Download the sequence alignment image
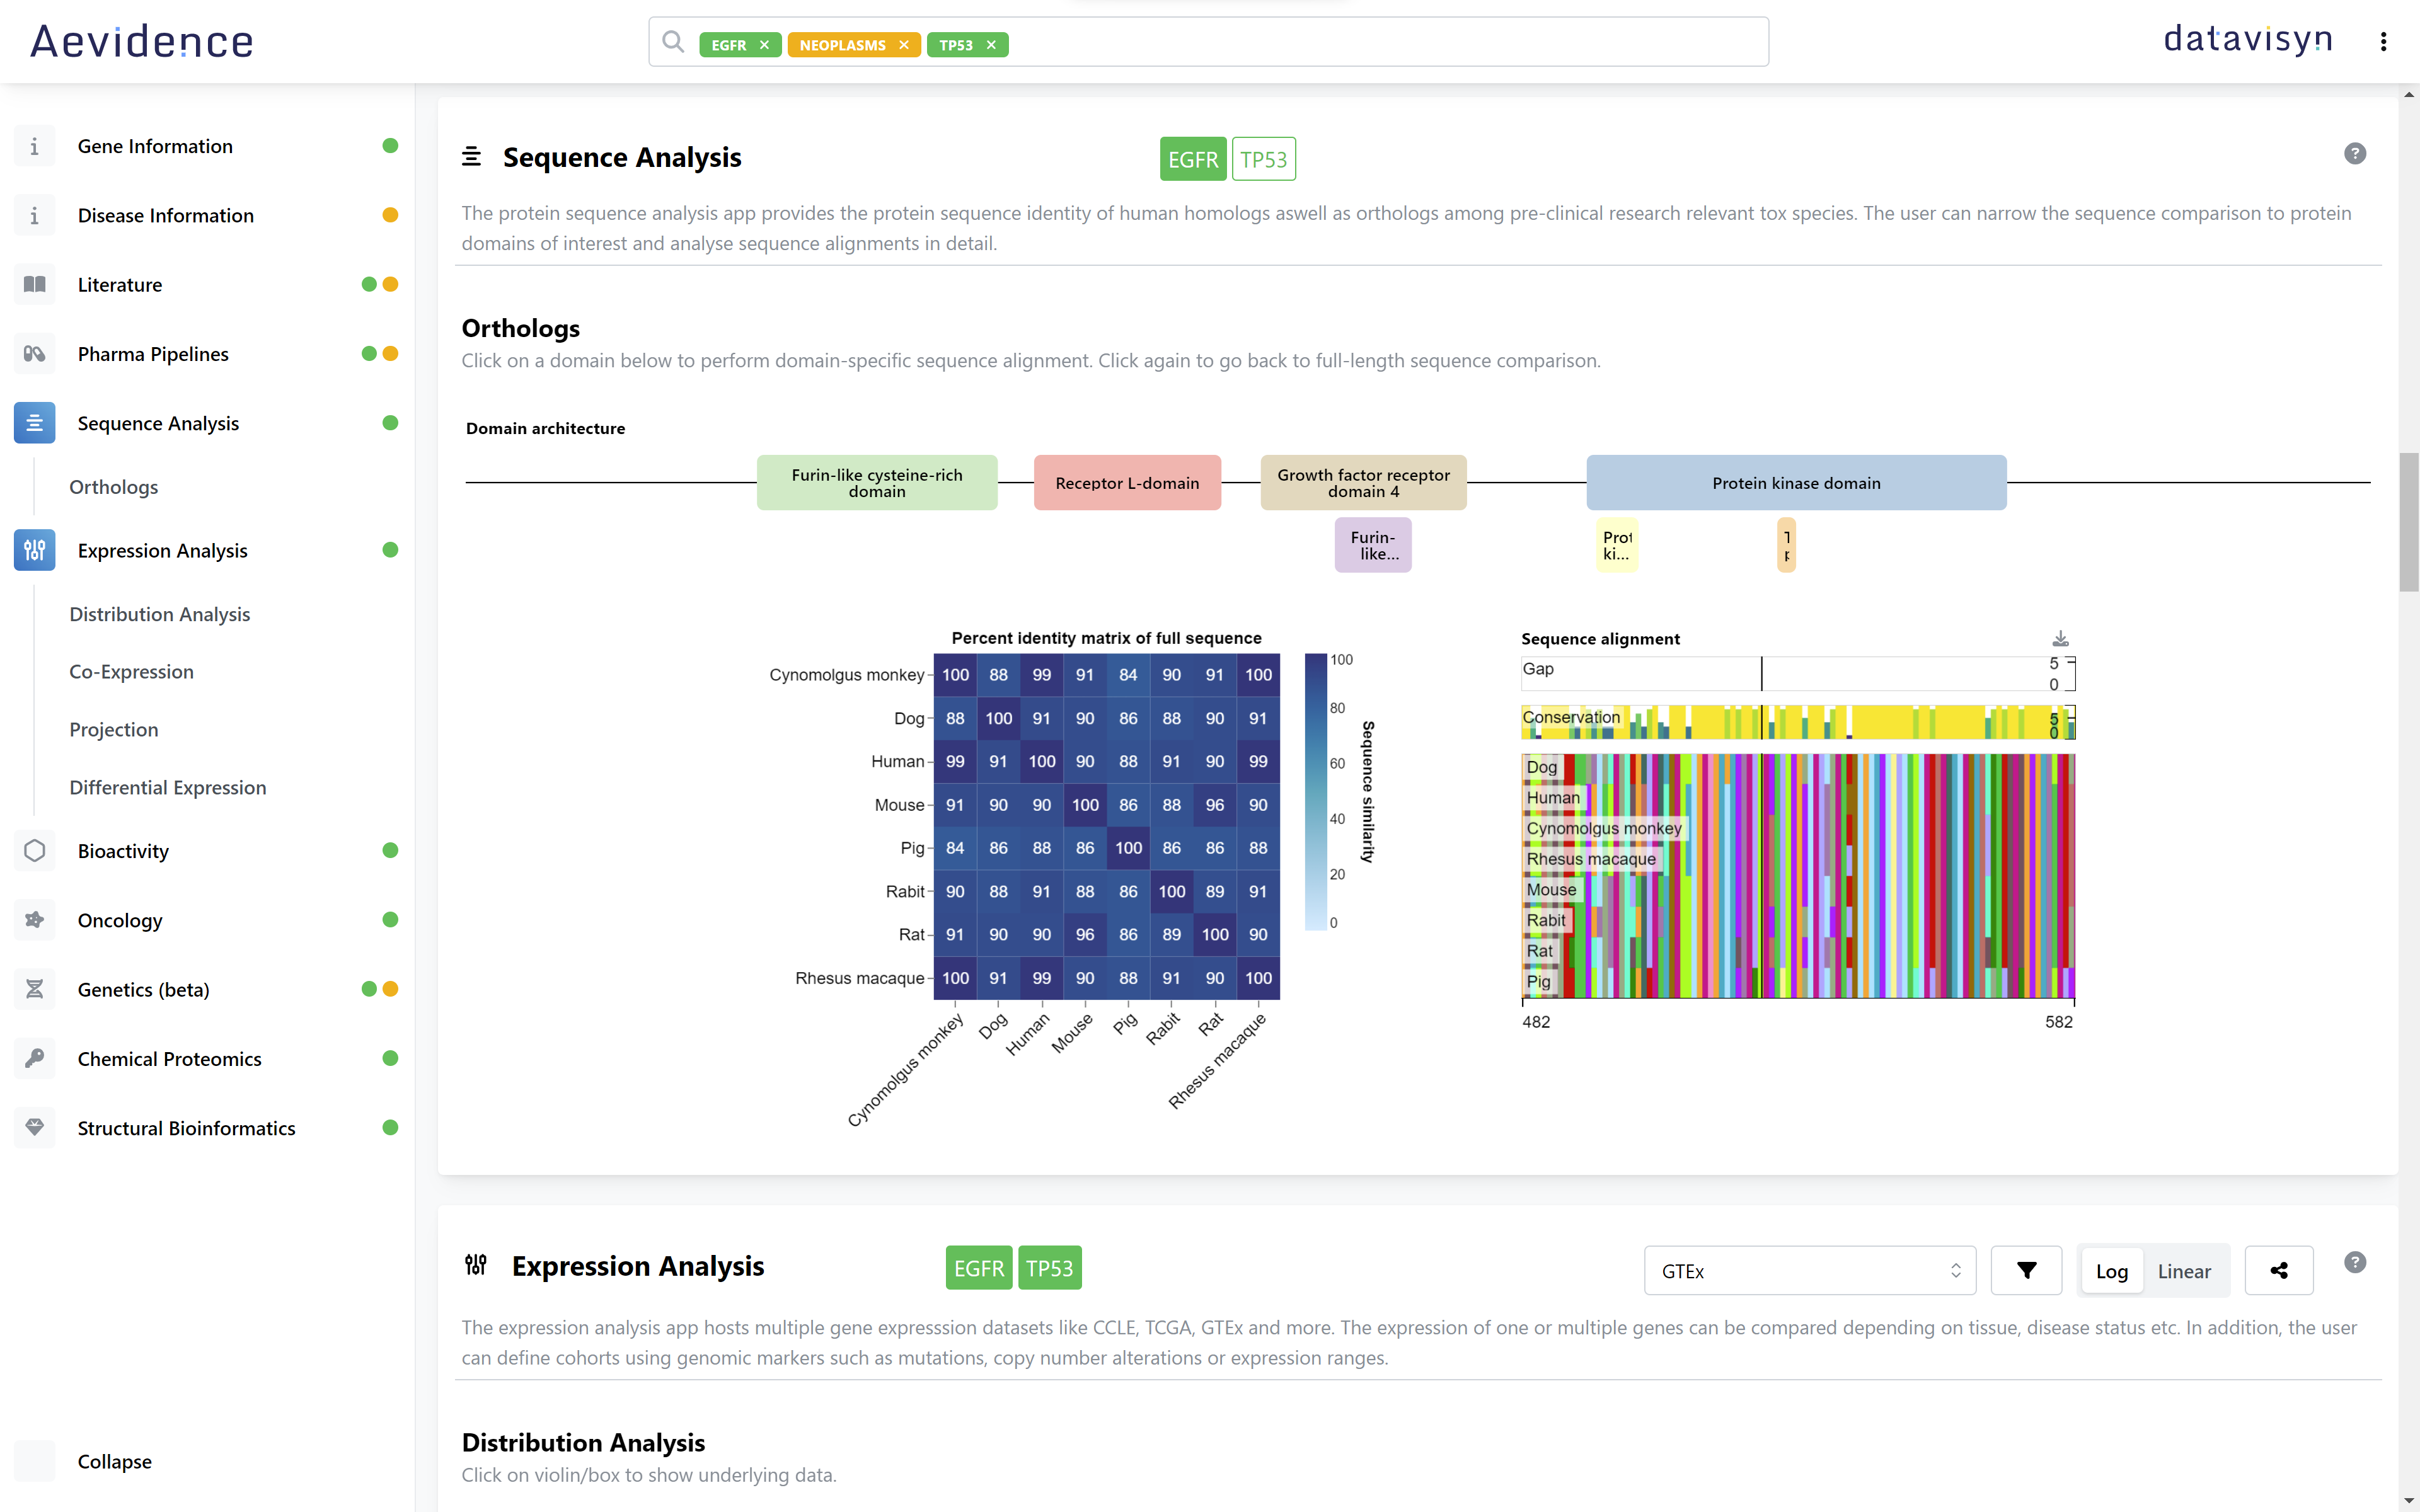The width and height of the screenshot is (2420, 1512). (x=2060, y=639)
